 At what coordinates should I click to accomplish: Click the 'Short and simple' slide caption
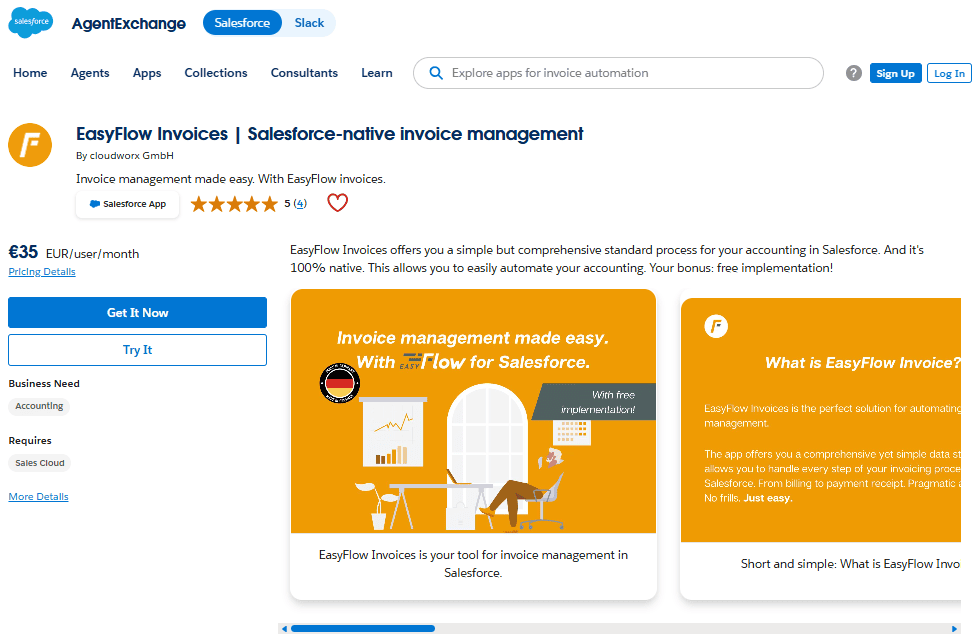point(850,564)
